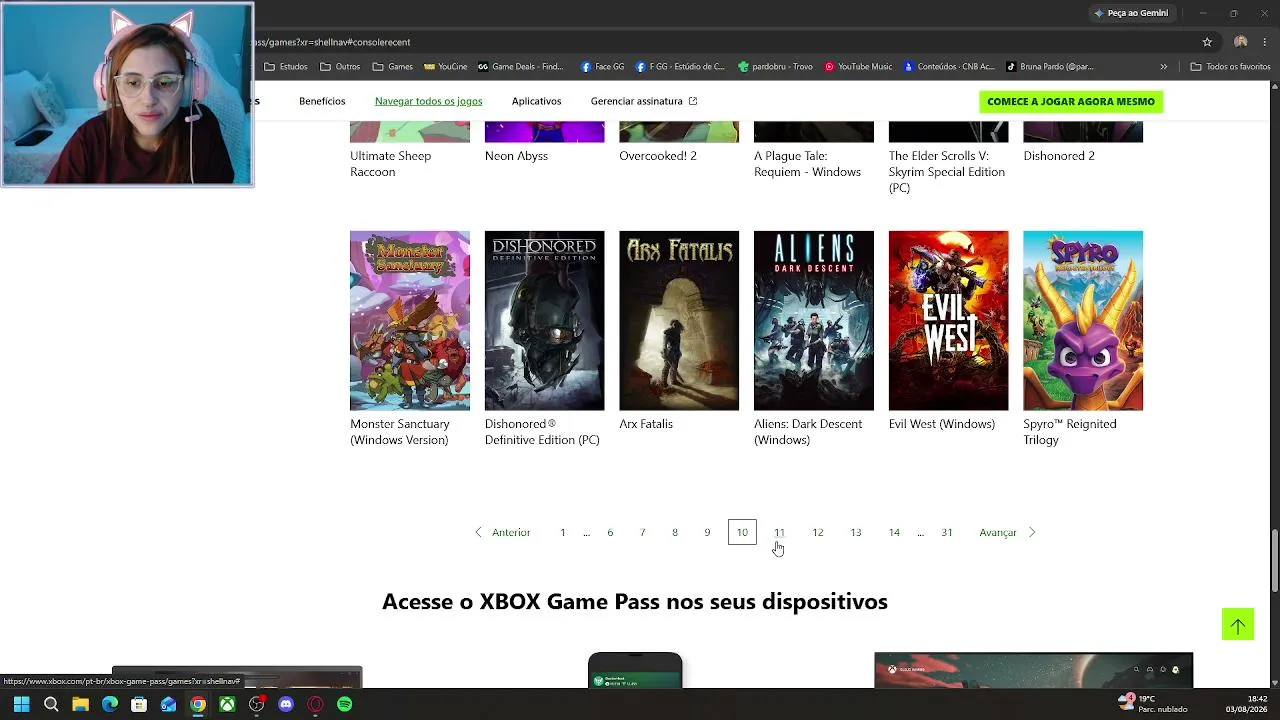Open the F GG - Estúdio bookmark
Screen dimensions: 1280x720
click(680, 67)
